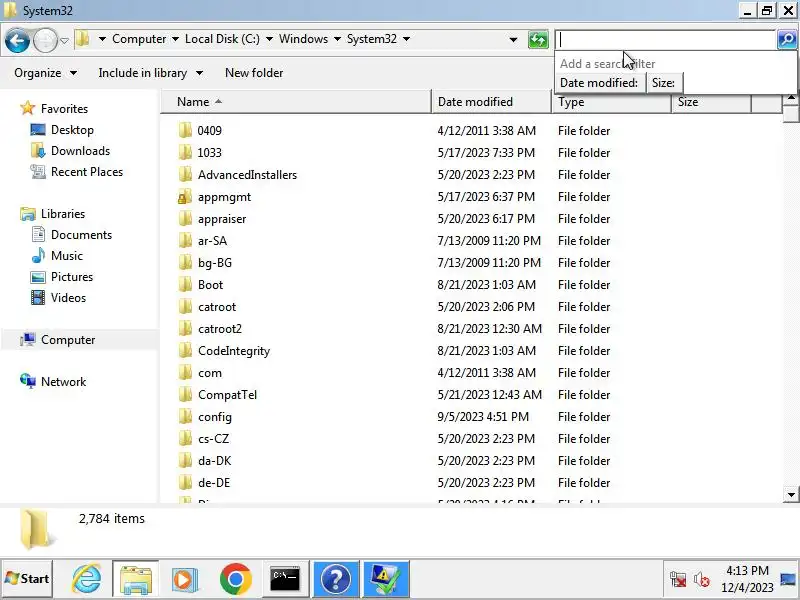Sort by the Name column header

pos(296,102)
